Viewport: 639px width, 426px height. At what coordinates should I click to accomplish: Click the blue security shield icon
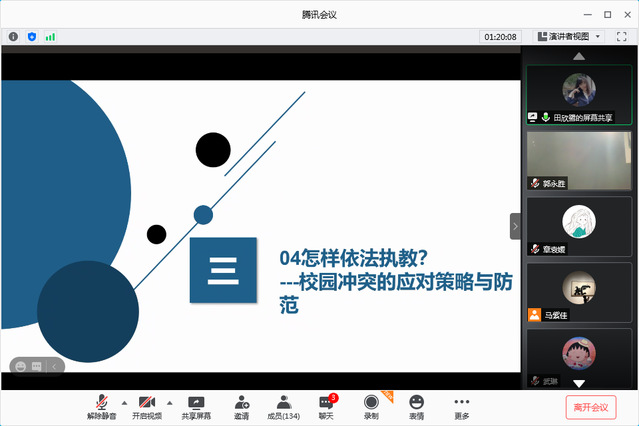tap(32, 37)
